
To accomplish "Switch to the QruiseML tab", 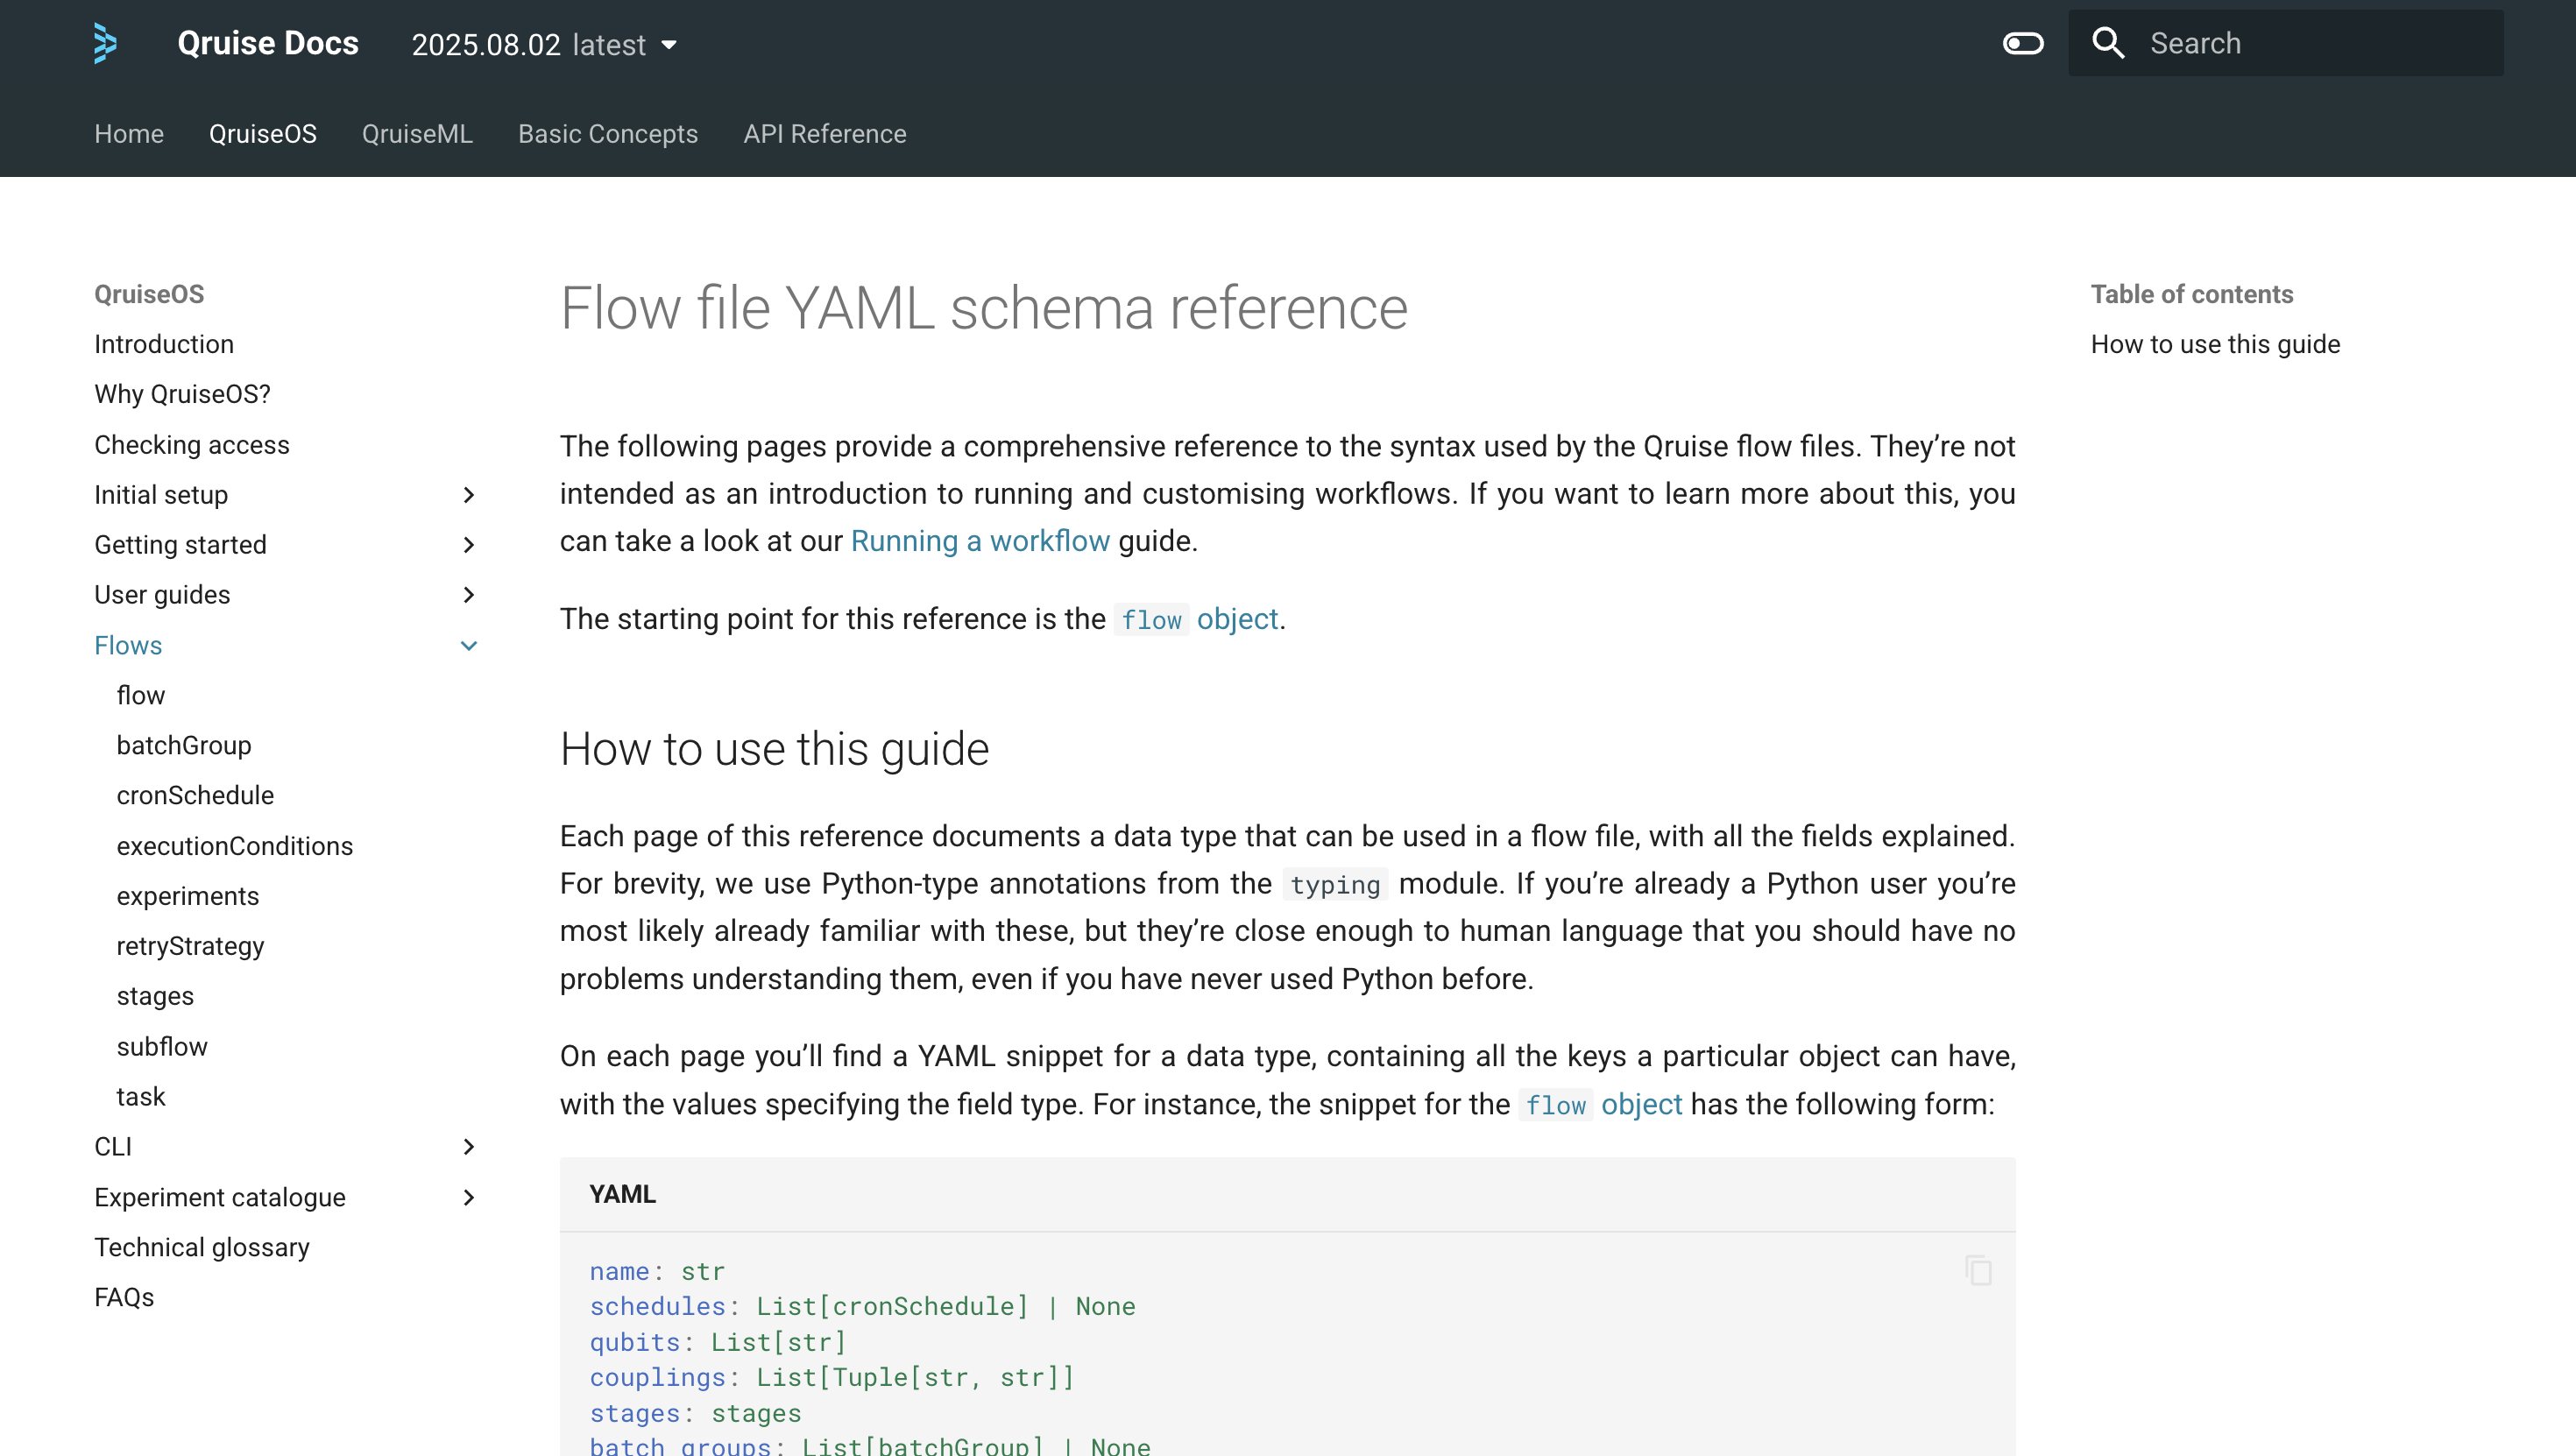I will (417, 134).
